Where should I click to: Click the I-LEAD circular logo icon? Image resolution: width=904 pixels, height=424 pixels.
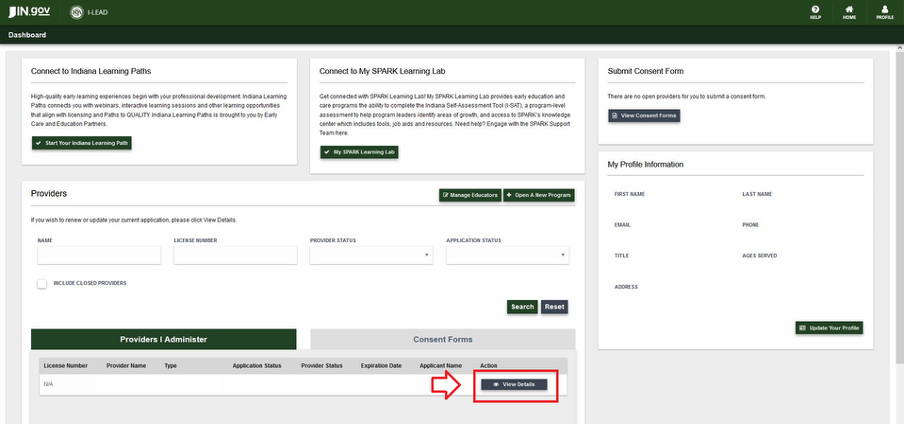point(78,12)
